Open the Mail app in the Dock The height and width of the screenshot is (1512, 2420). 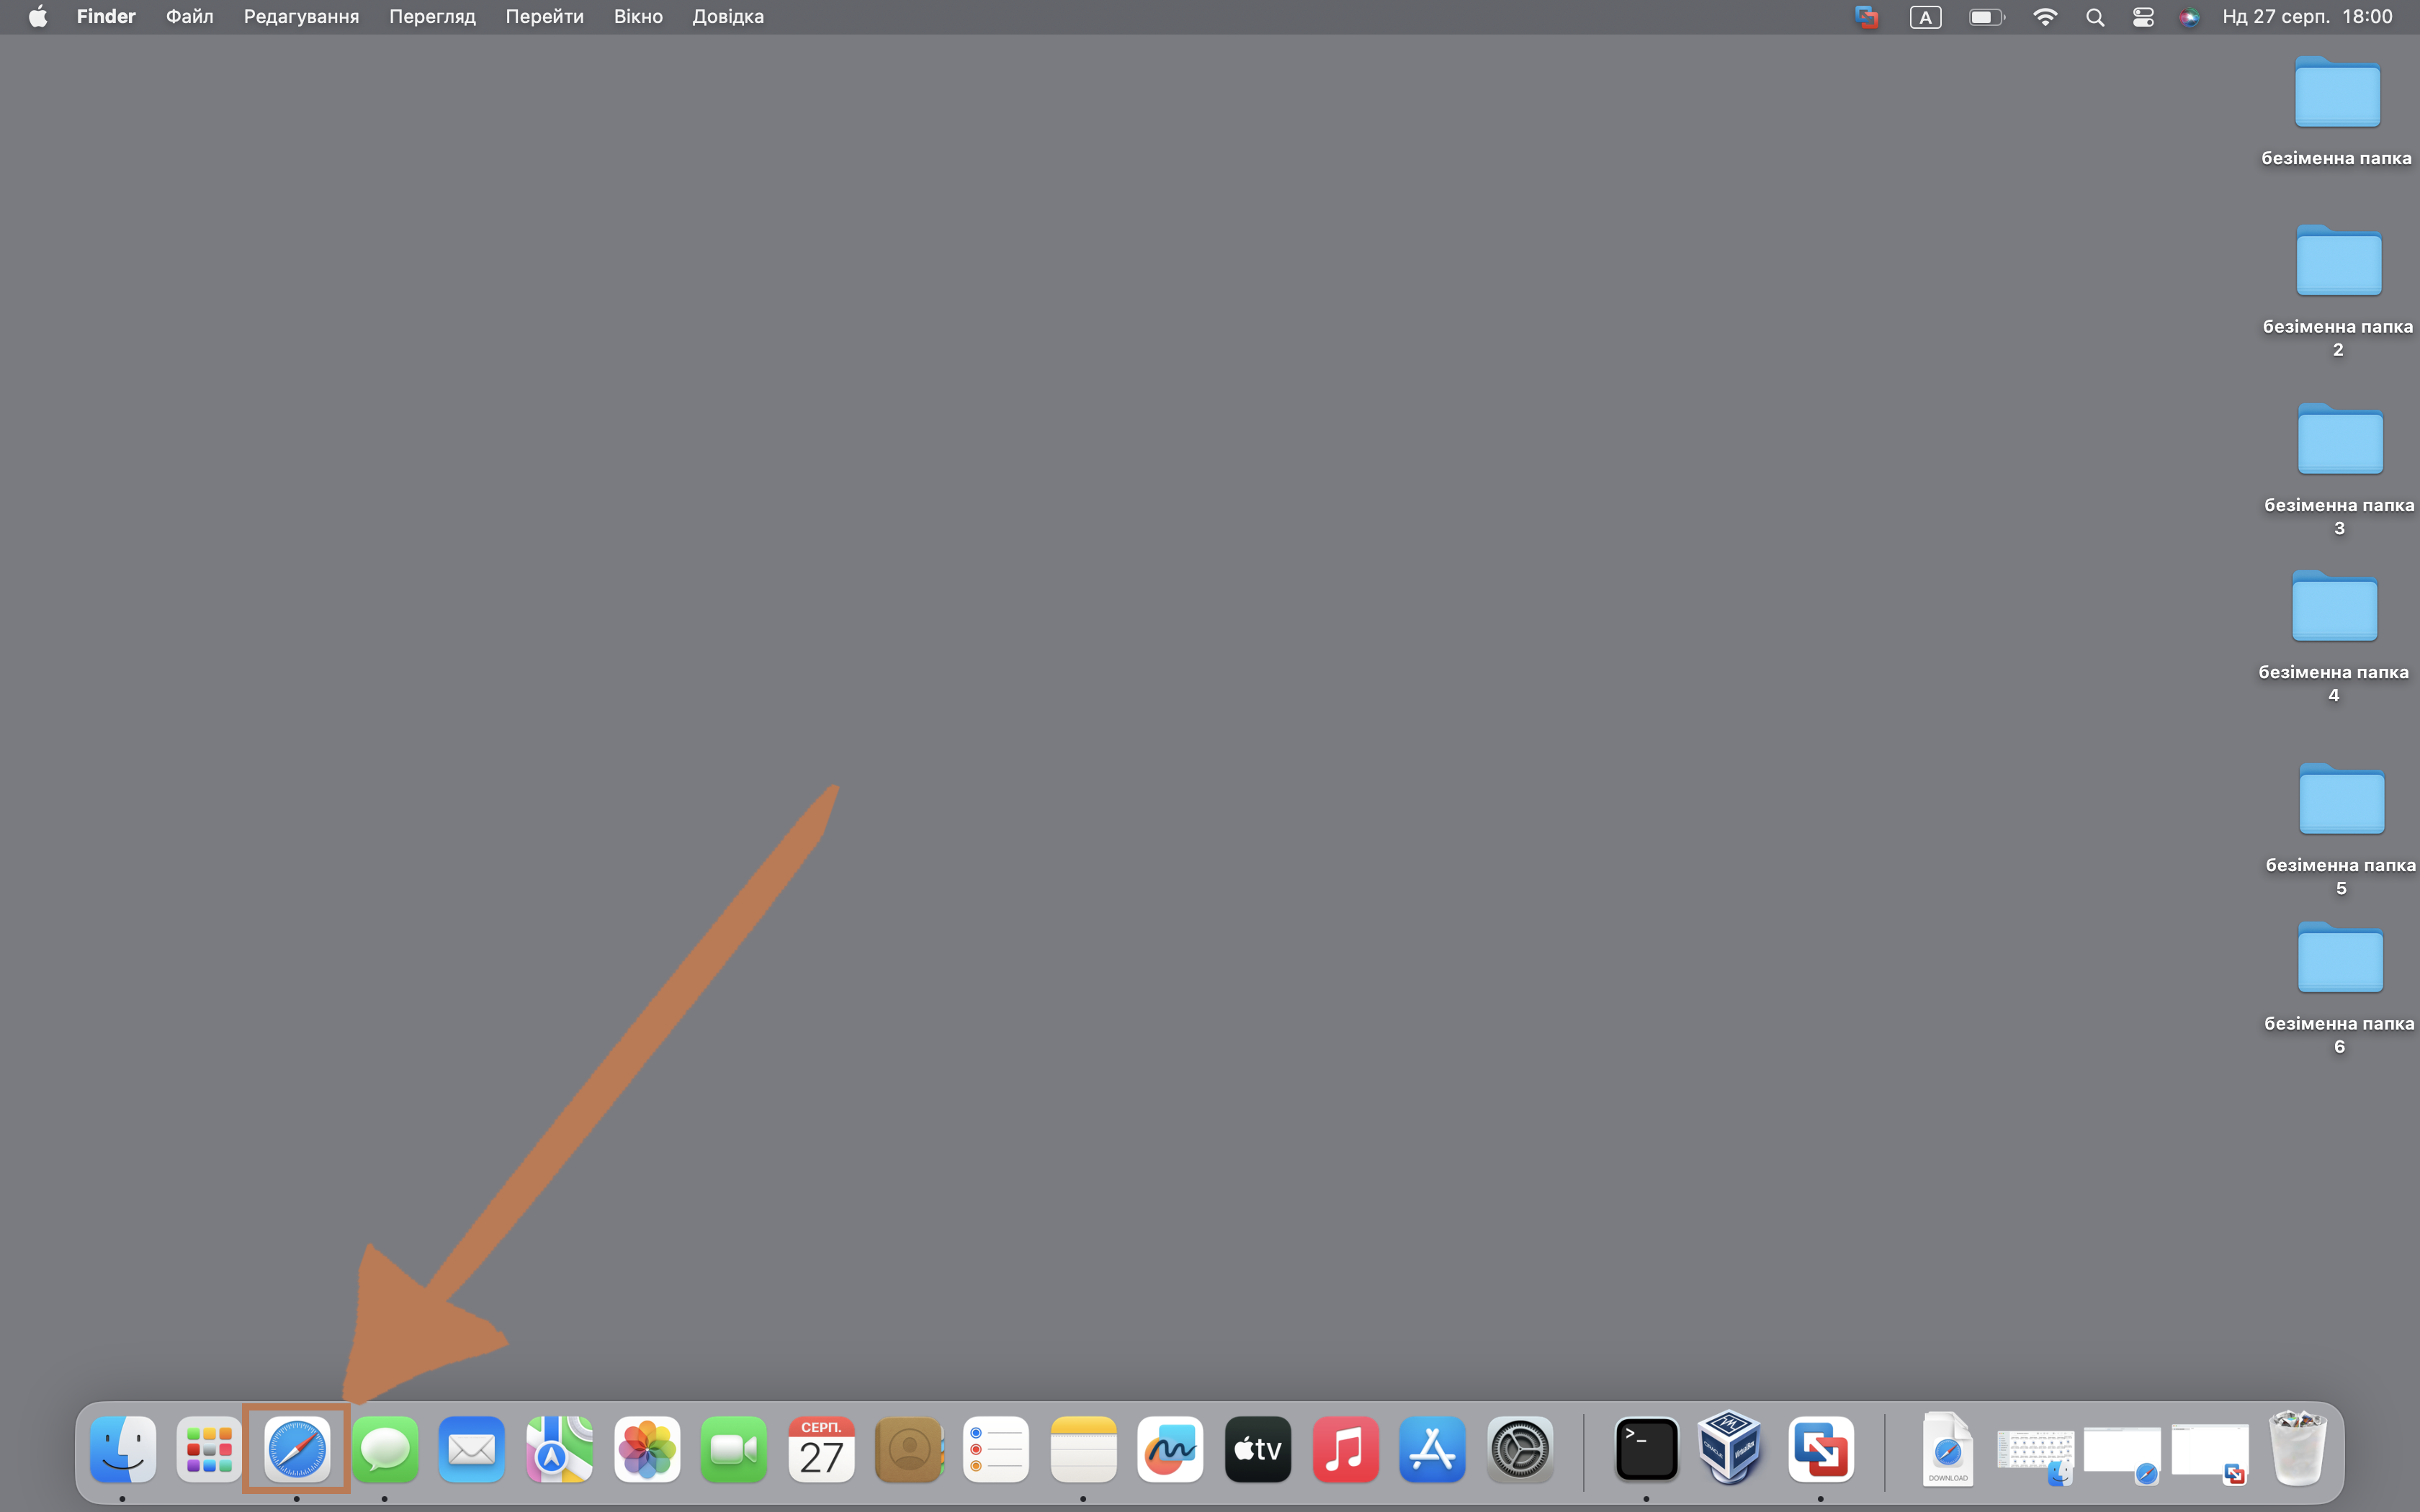click(x=472, y=1449)
